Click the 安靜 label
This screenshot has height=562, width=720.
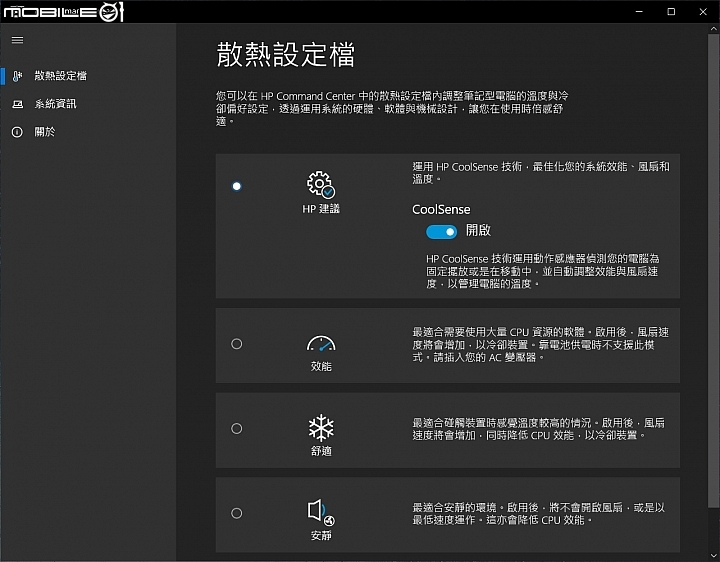[321, 535]
